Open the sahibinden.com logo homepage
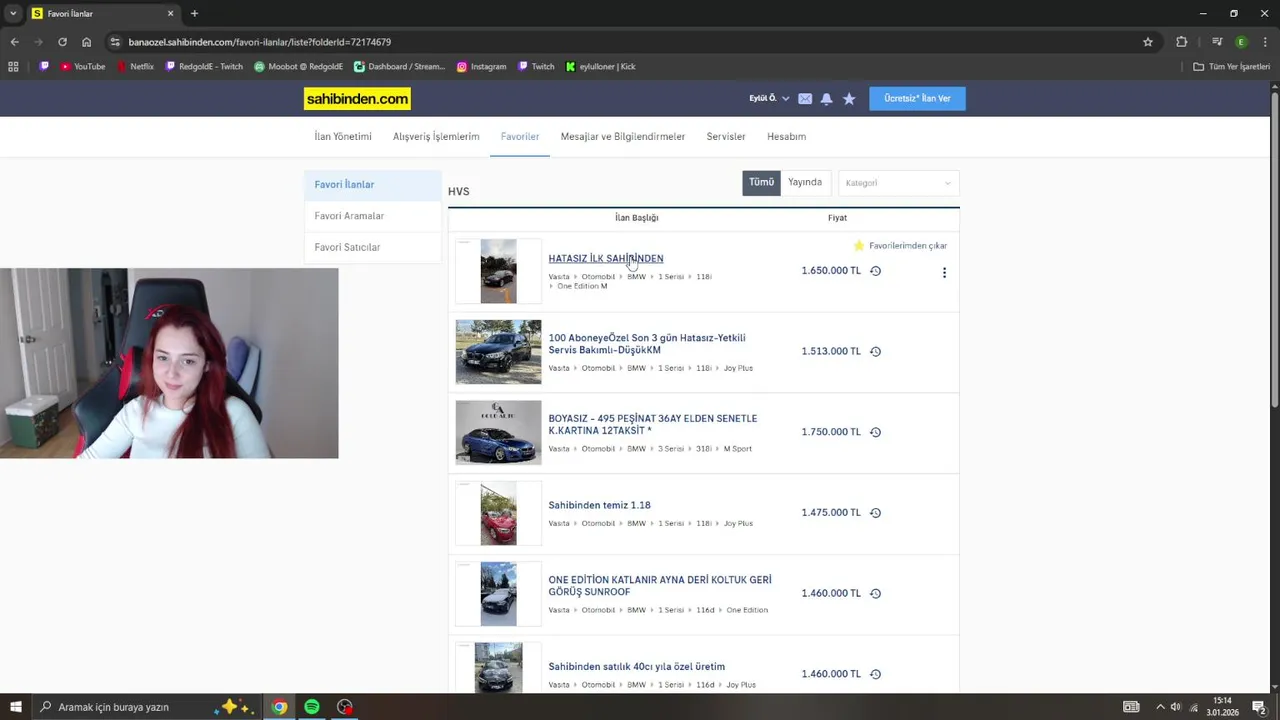This screenshot has height=720, width=1280. [x=357, y=99]
